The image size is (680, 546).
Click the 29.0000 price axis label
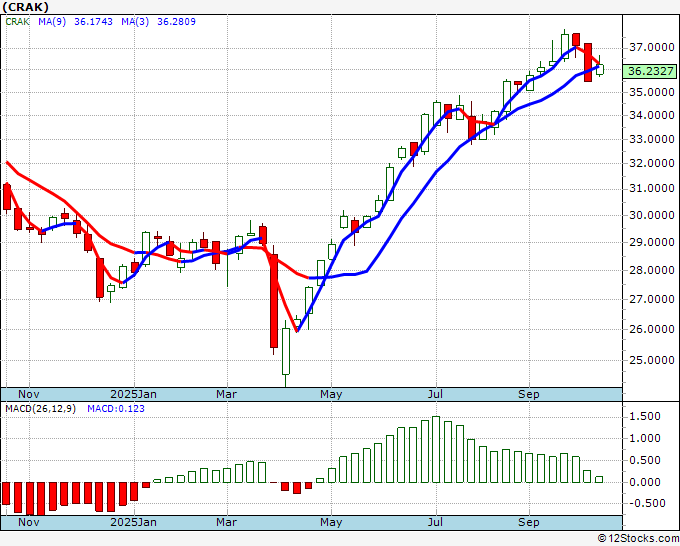coord(651,242)
